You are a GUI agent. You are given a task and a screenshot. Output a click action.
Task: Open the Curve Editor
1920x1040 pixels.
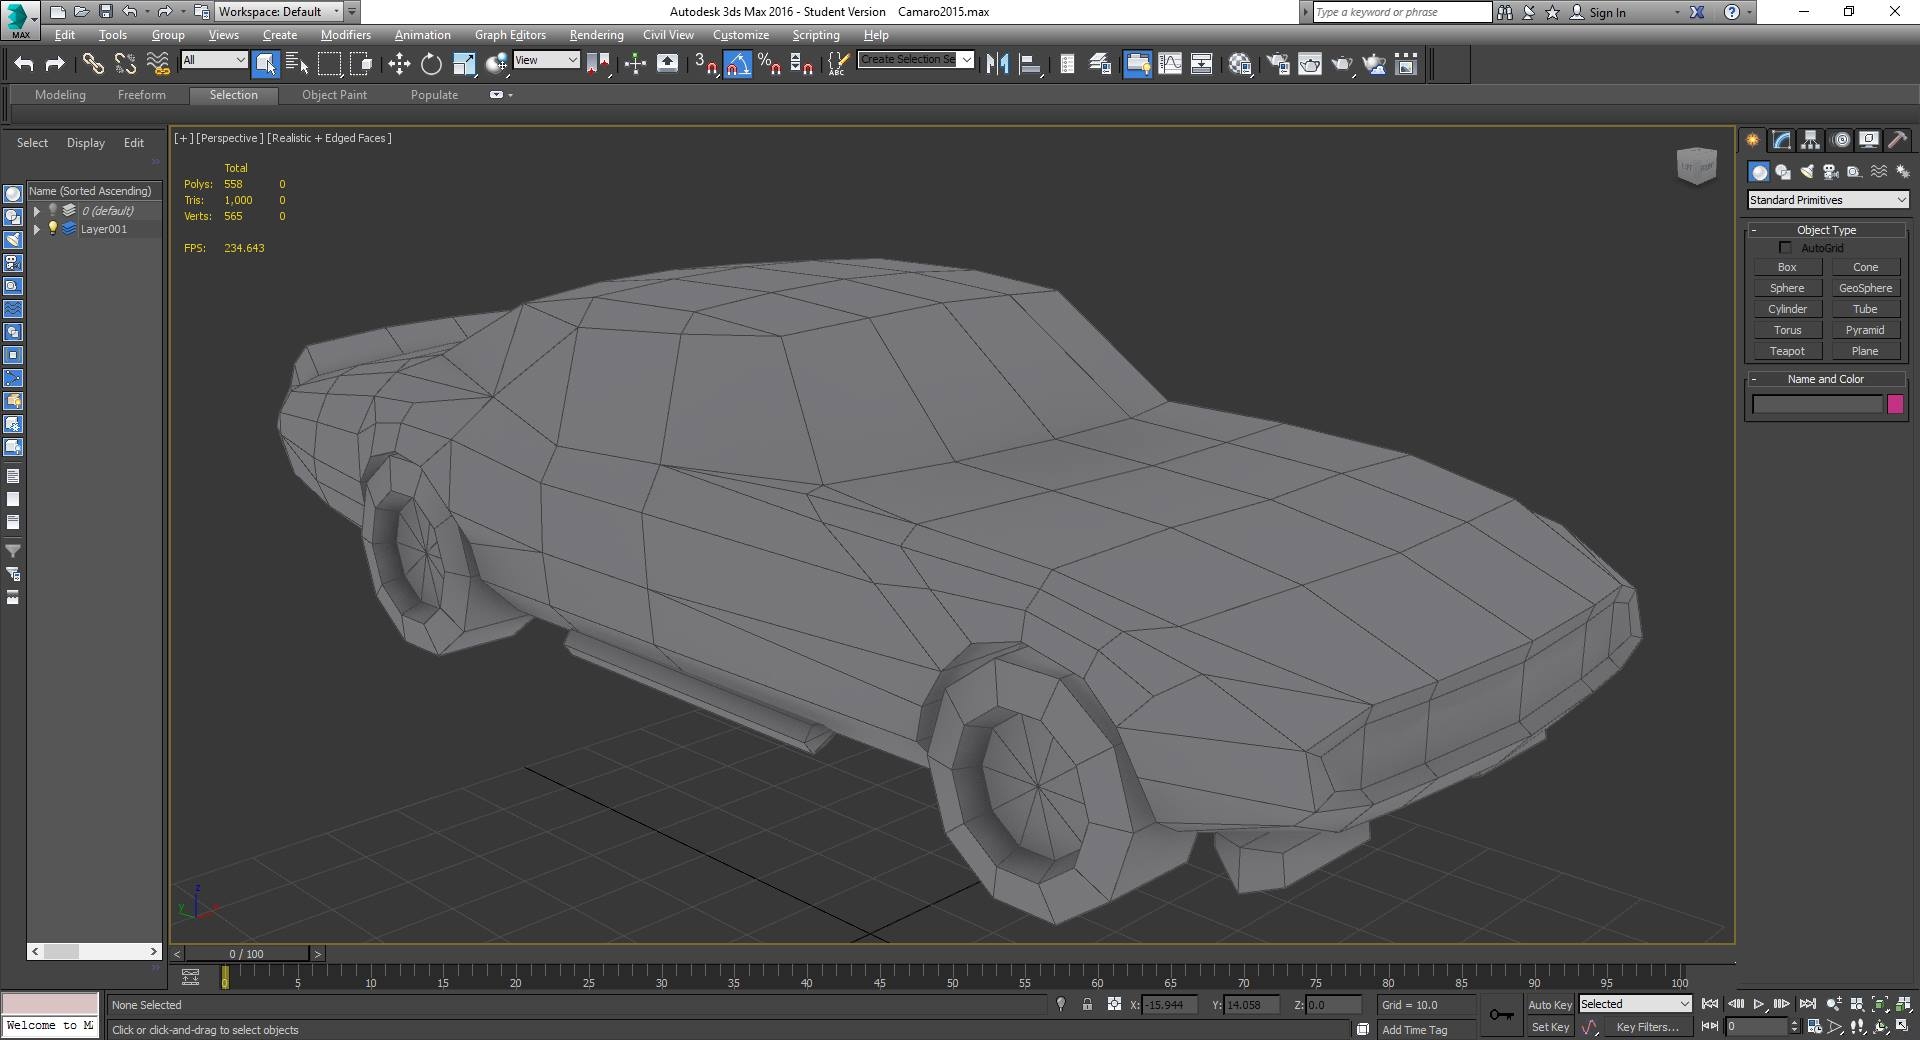pos(1170,64)
